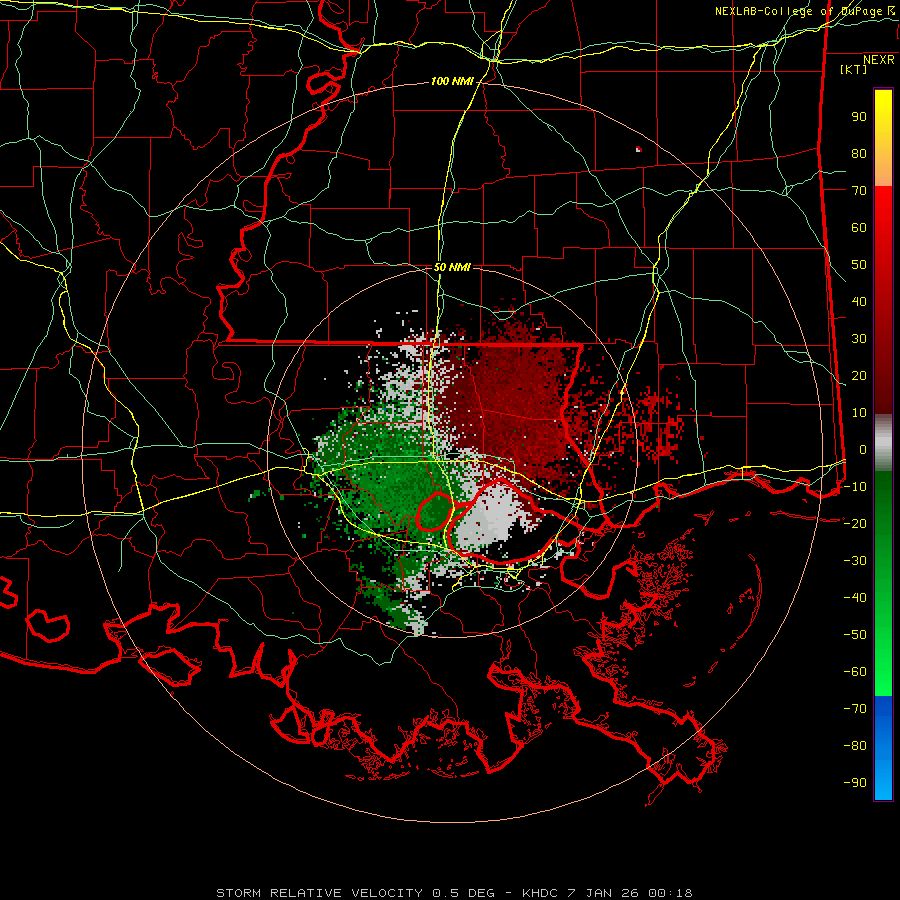Click the 80 value on the velocity scale
Image resolution: width=900 pixels, height=900 pixels.
click(x=859, y=154)
